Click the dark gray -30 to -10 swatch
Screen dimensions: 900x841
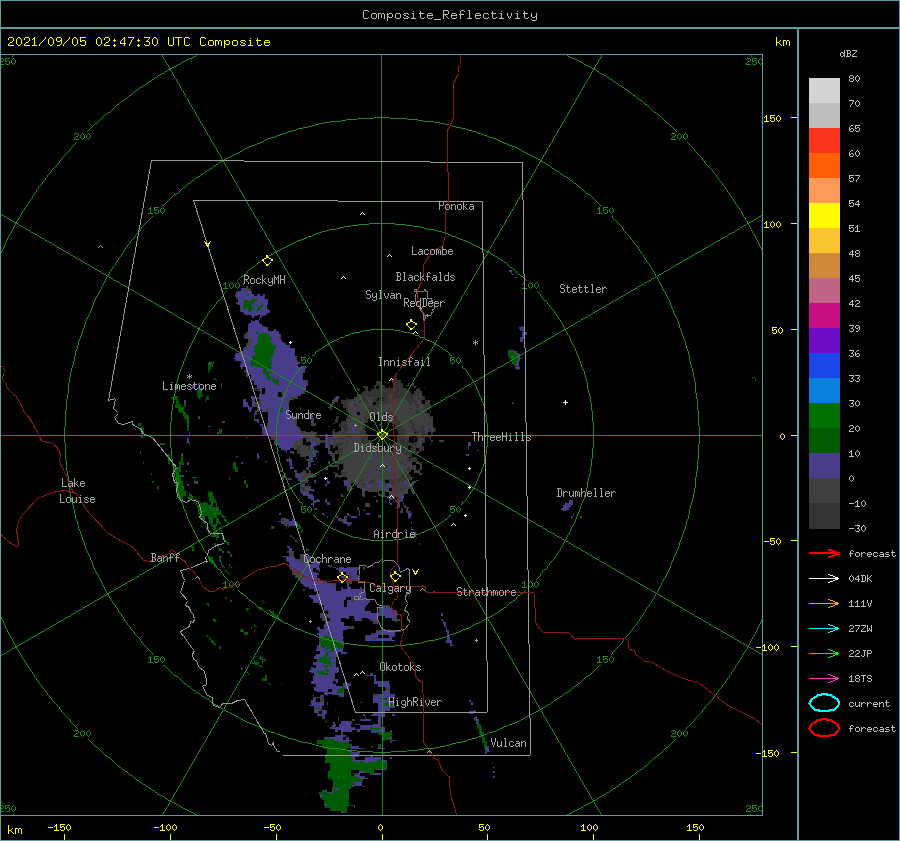click(824, 516)
